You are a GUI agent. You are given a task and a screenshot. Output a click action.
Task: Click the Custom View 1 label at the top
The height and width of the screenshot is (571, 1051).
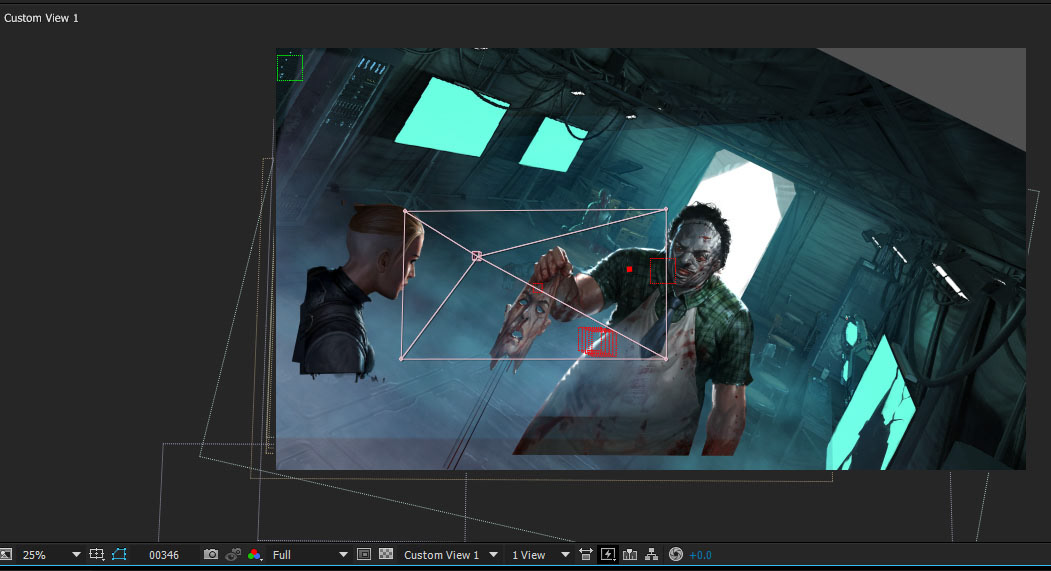click(x=42, y=18)
